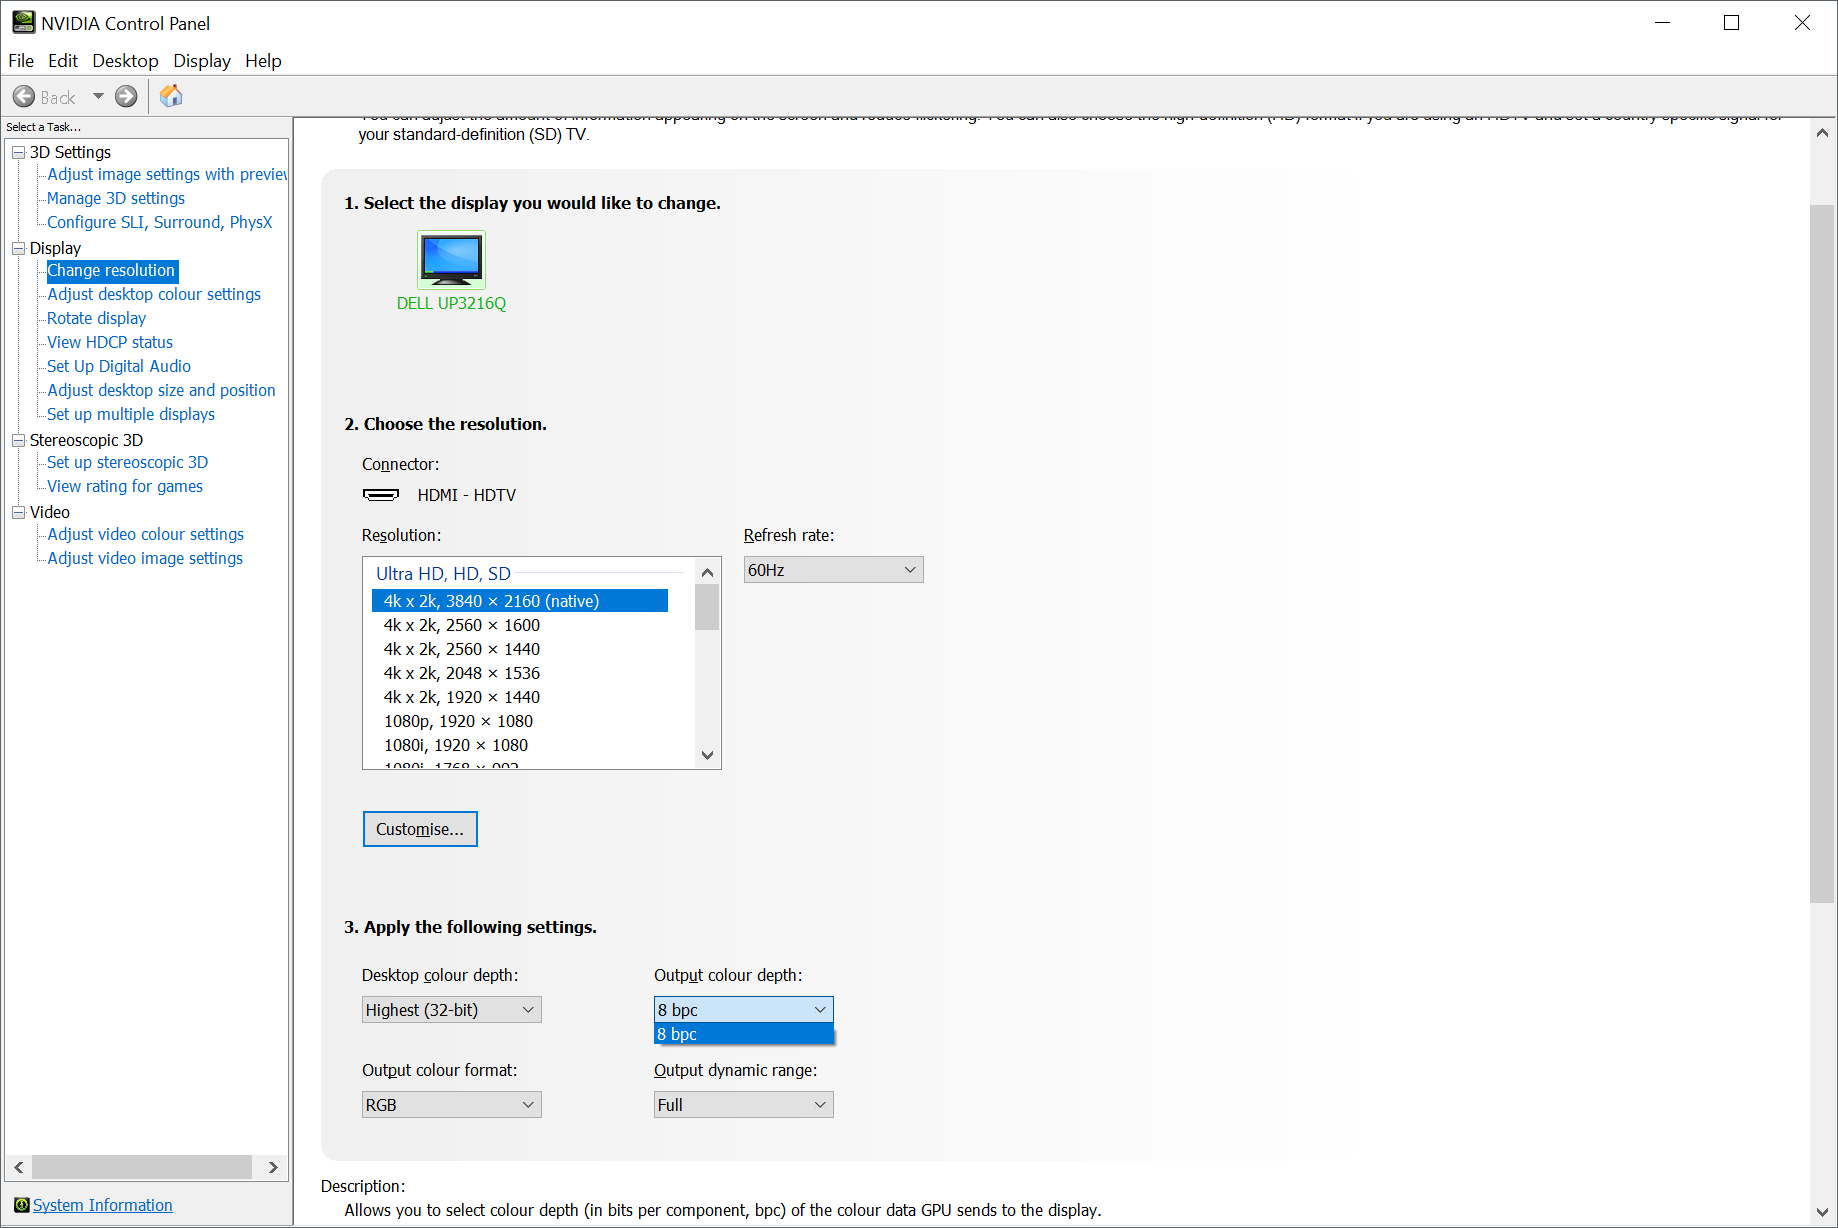Screen dimensions: 1838x1228
Task: Open Set Up Digital Audio
Action: 119,366
